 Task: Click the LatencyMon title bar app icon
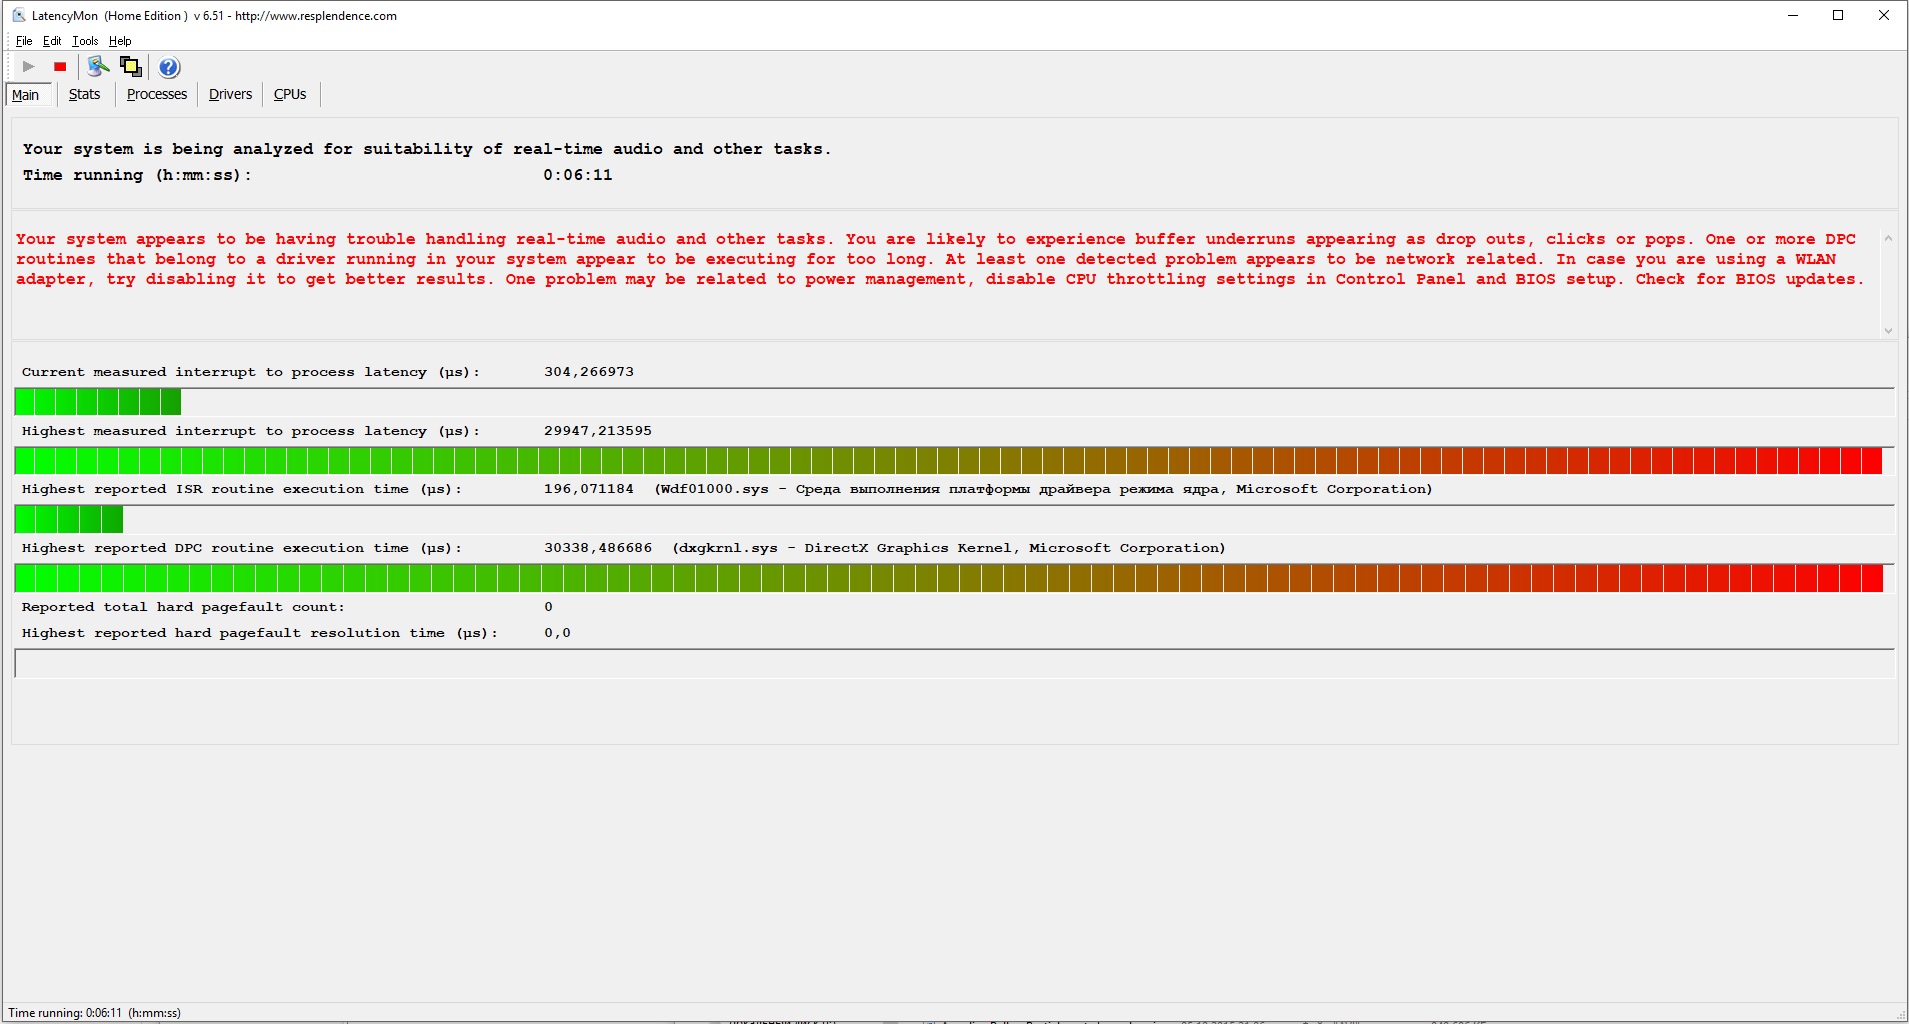click(18, 15)
